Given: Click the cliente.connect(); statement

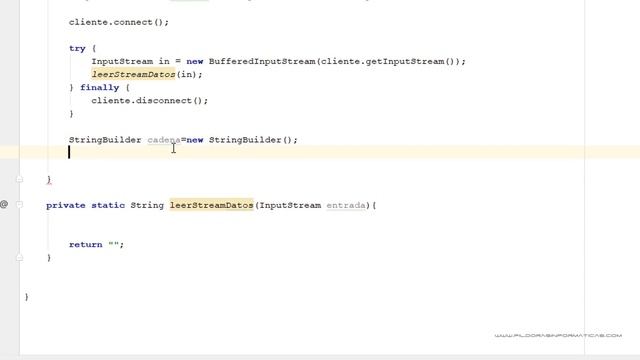Looking at the screenshot, I should (119, 22).
